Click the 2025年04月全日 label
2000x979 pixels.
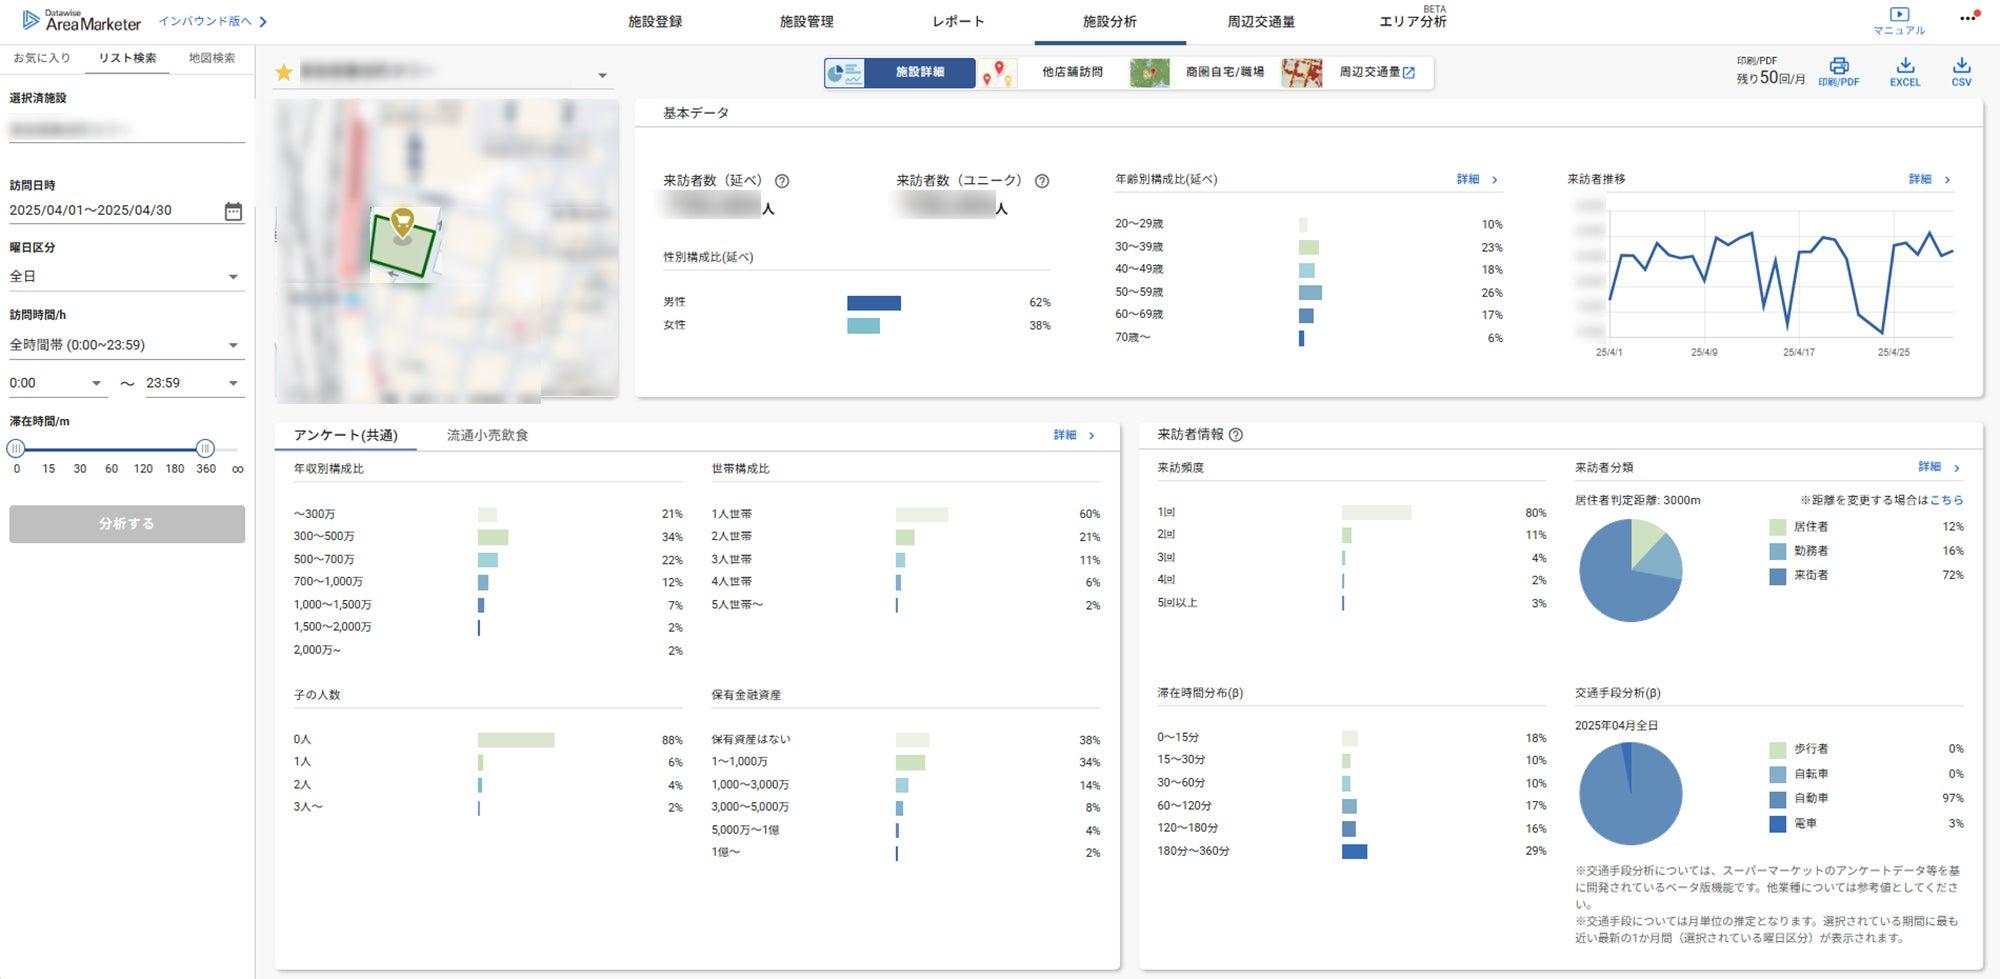[1616, 725]
